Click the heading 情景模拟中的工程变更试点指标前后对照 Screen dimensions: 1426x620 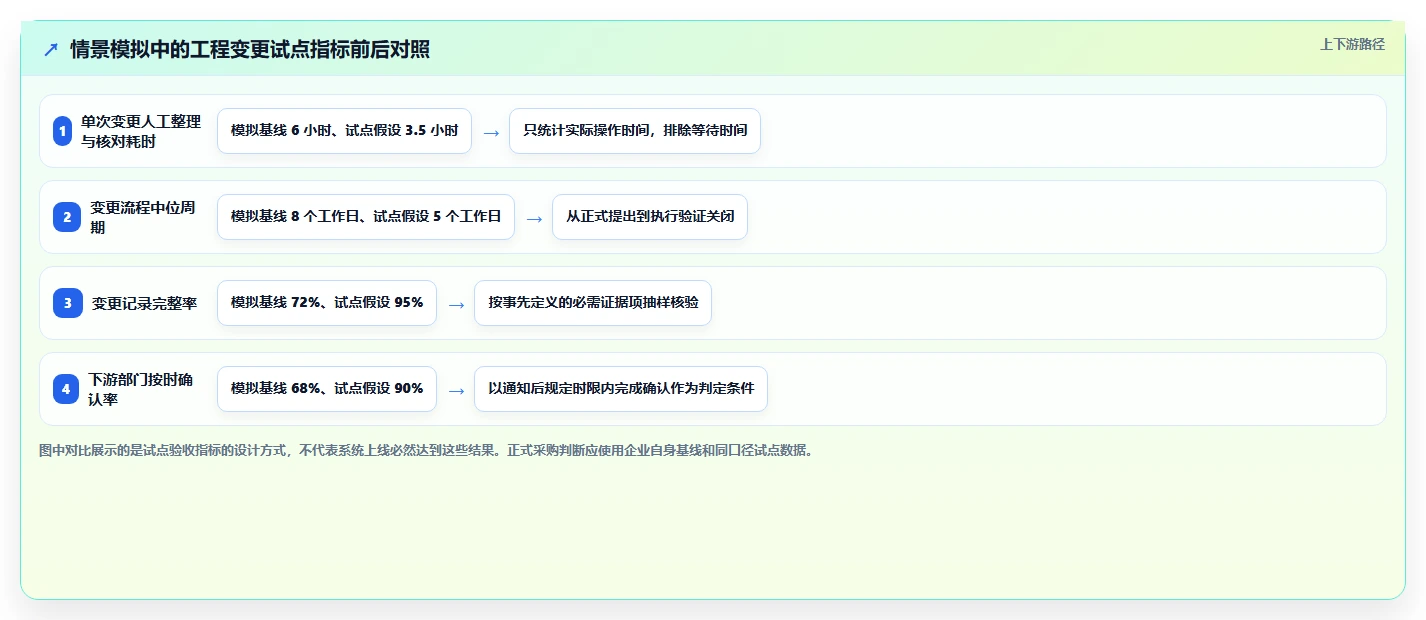(250, 50)
